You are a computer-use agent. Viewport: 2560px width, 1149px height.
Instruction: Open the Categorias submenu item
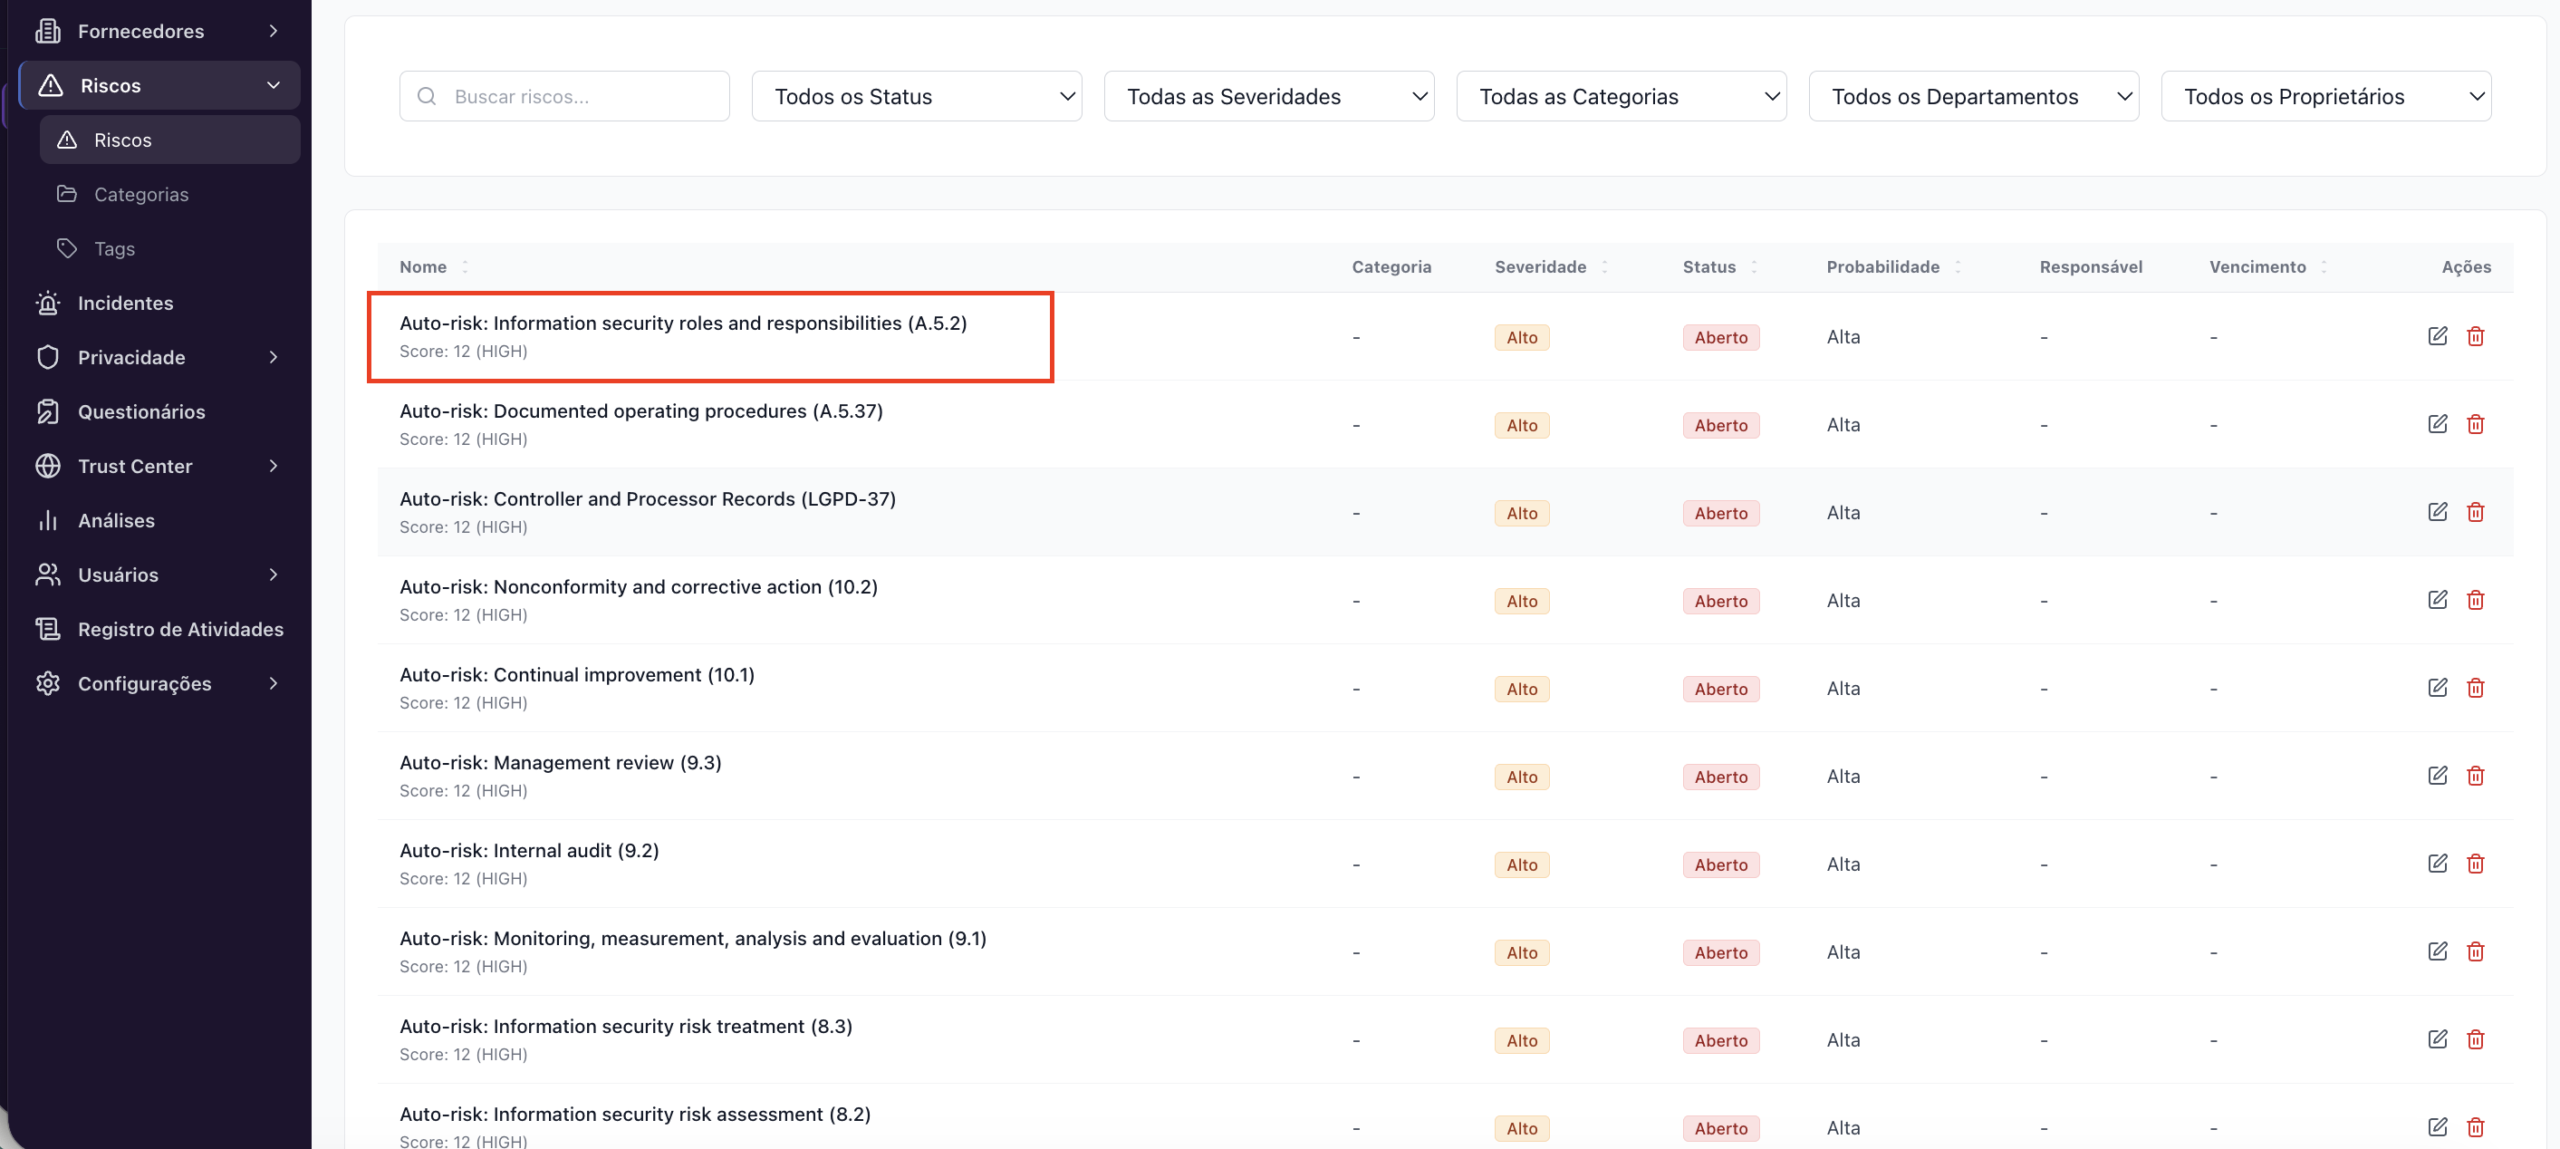coord(170,194)
